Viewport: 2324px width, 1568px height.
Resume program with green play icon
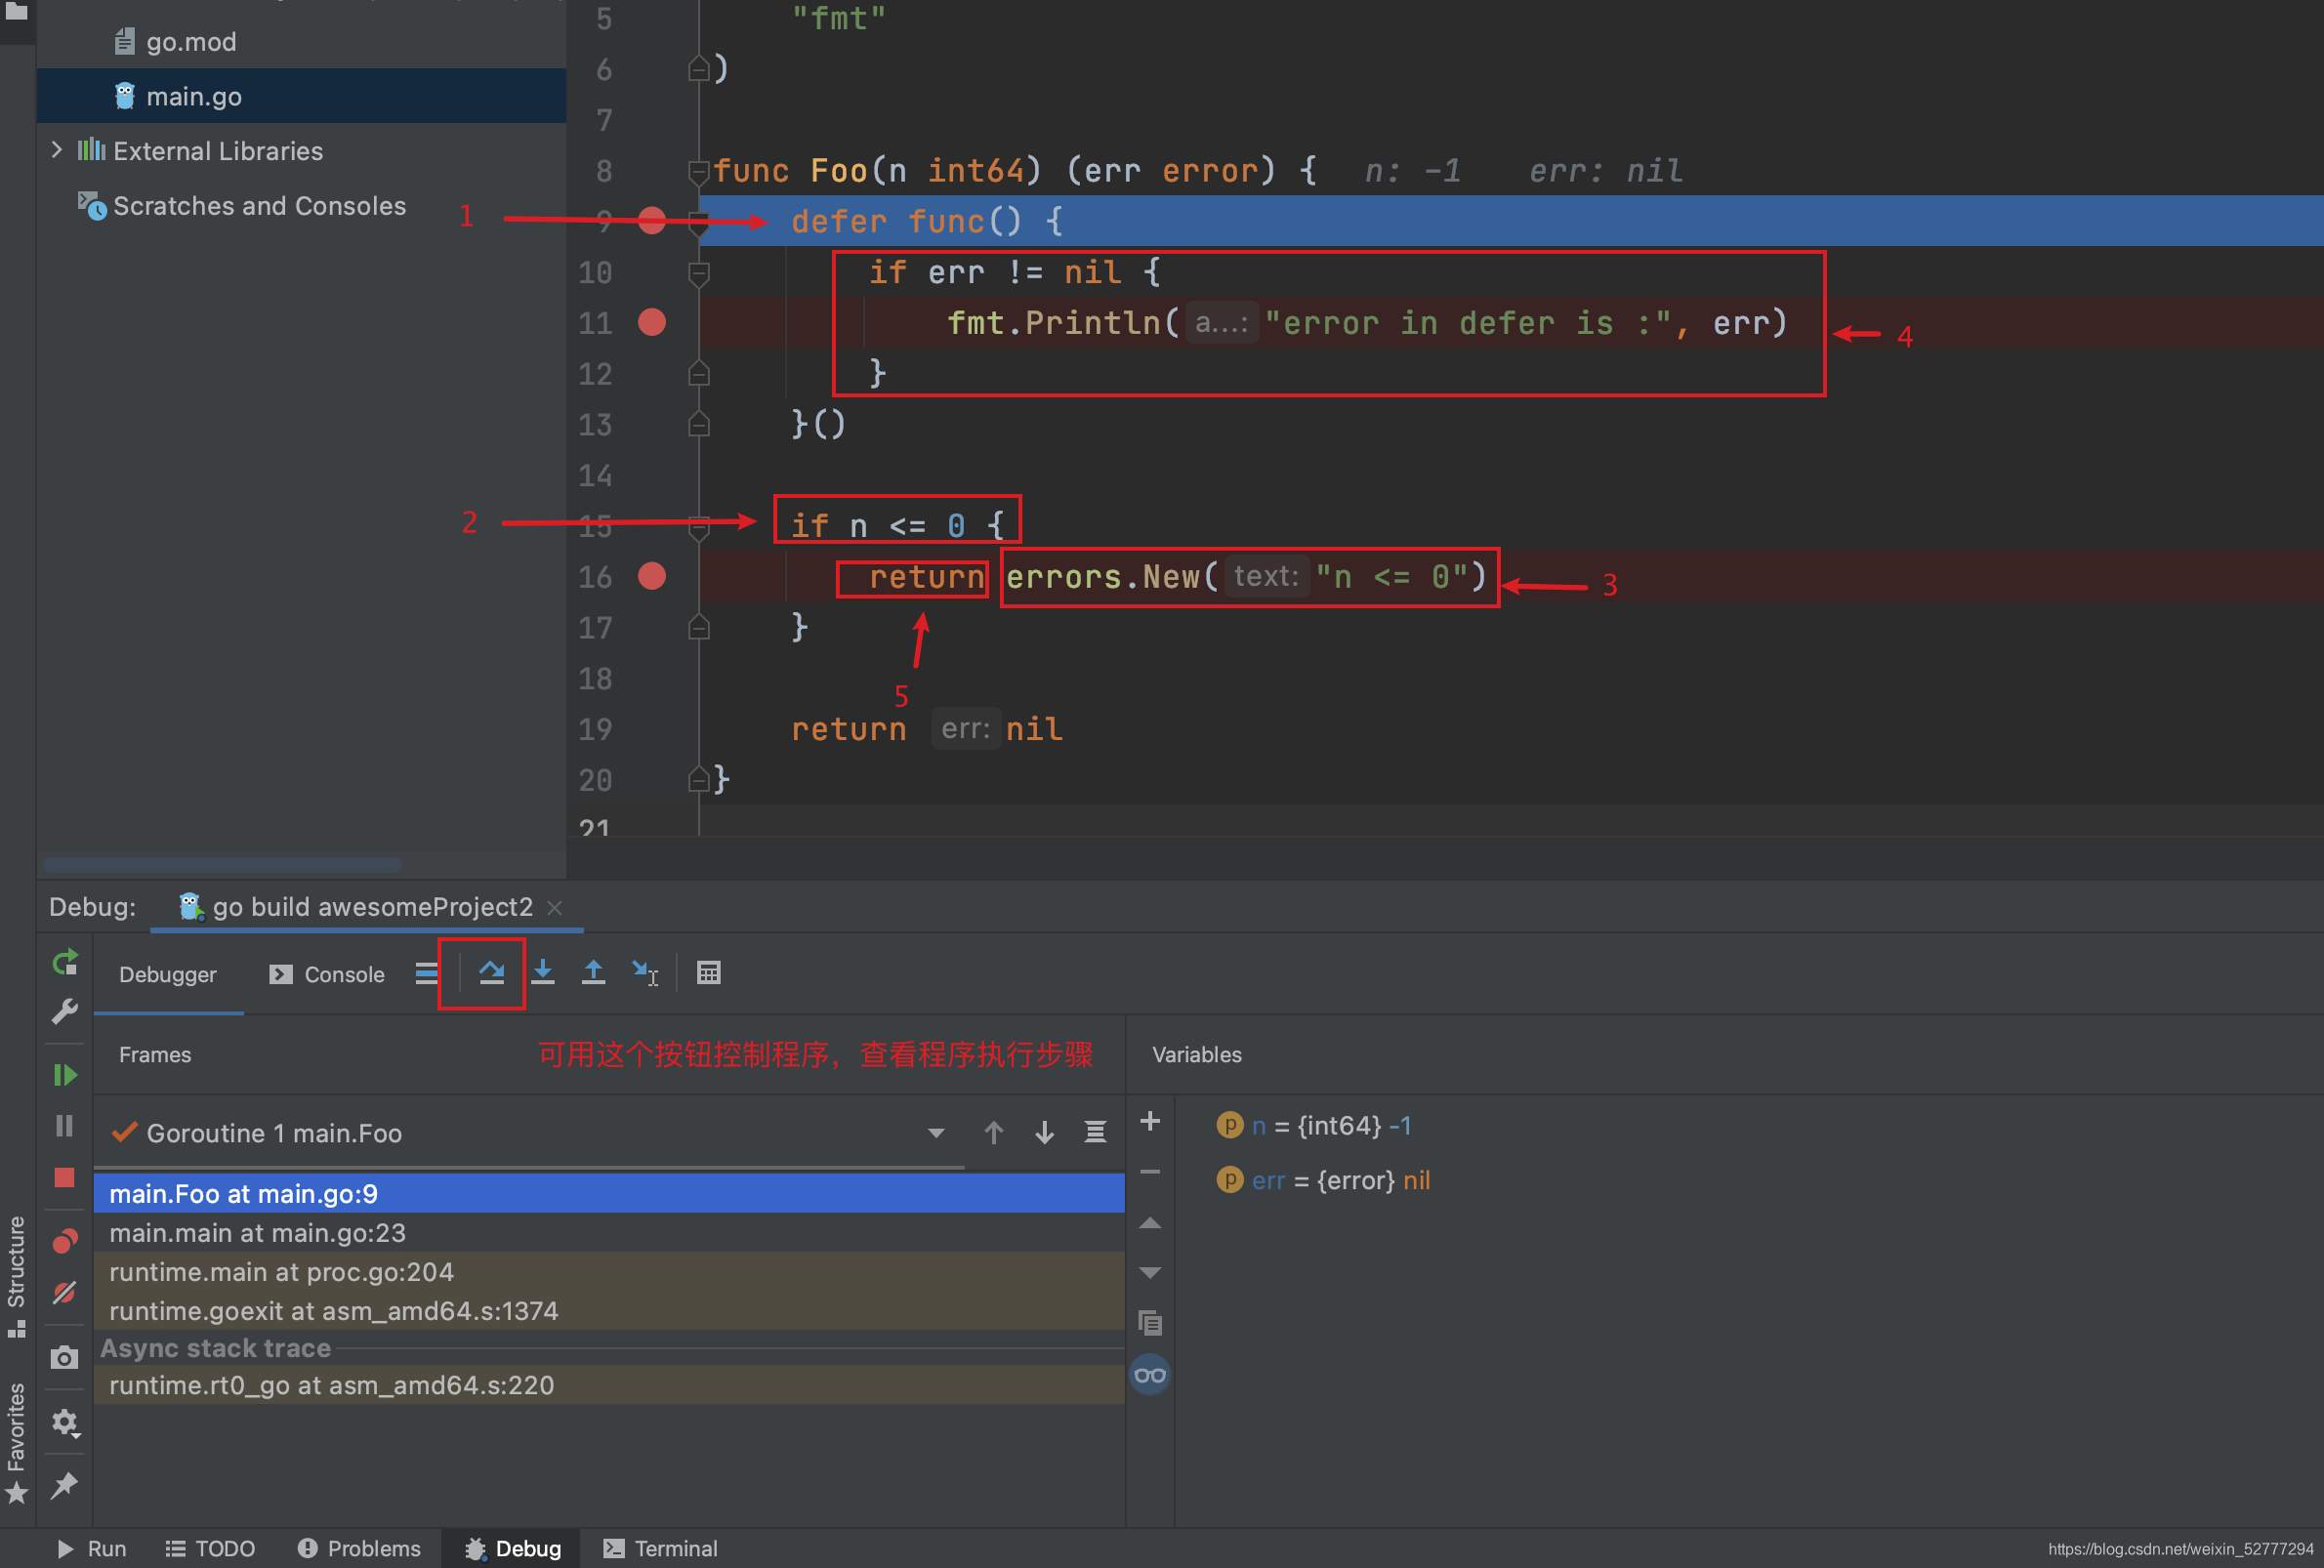[x=65, y=1075]
